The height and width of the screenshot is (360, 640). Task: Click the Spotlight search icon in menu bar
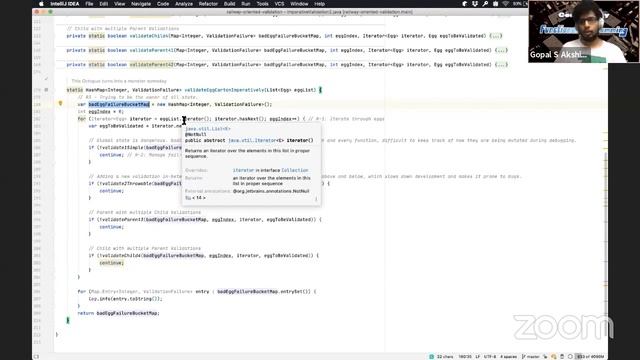pyautogui.click(x=485, y=4)
